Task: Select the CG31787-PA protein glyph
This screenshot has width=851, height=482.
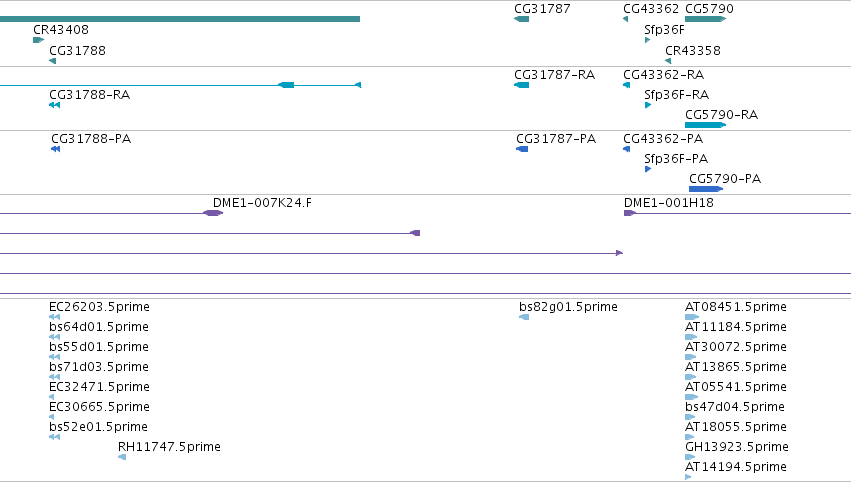Action: tap(522, 149)
